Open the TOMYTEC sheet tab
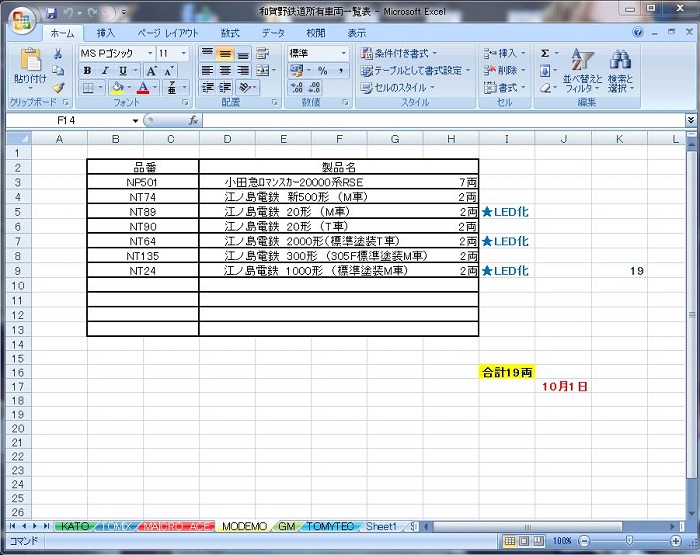 (330, 526)
